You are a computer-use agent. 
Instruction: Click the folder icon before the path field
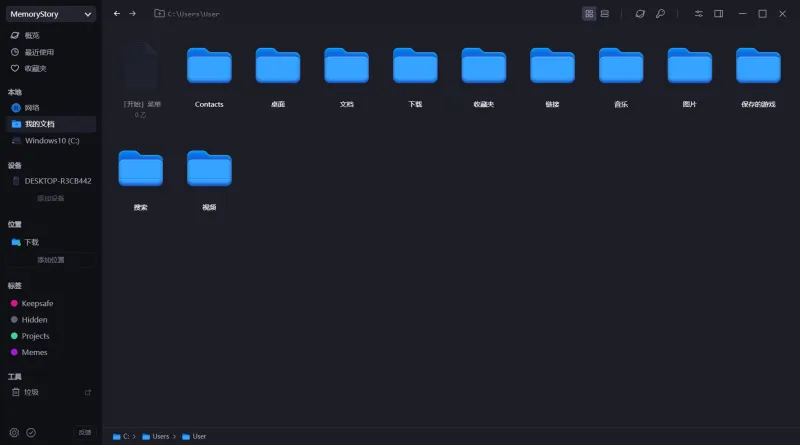tap(159, 14)
